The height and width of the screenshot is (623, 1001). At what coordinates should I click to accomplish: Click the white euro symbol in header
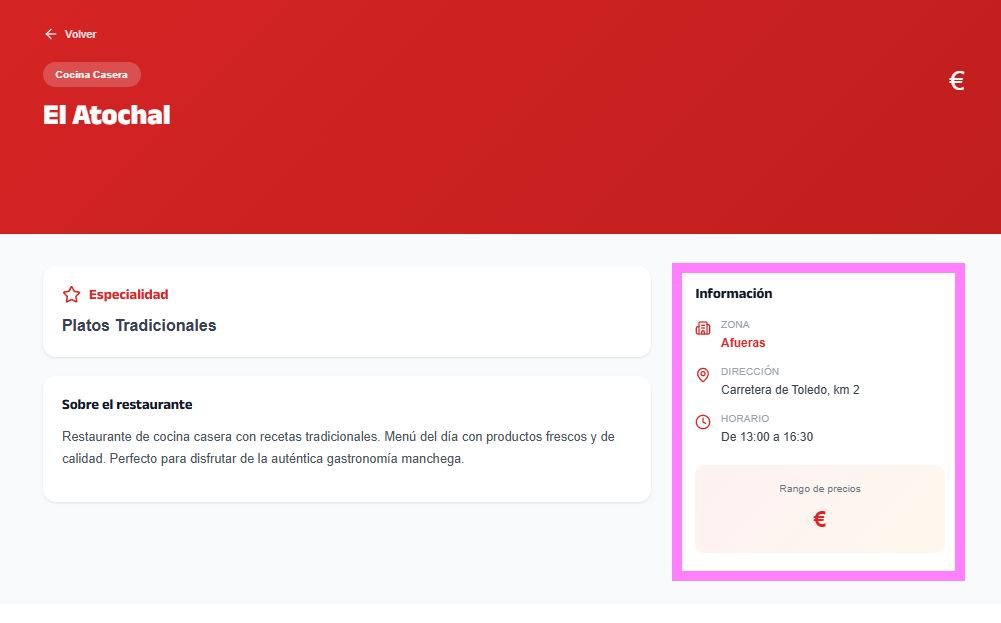click(956, 81)
